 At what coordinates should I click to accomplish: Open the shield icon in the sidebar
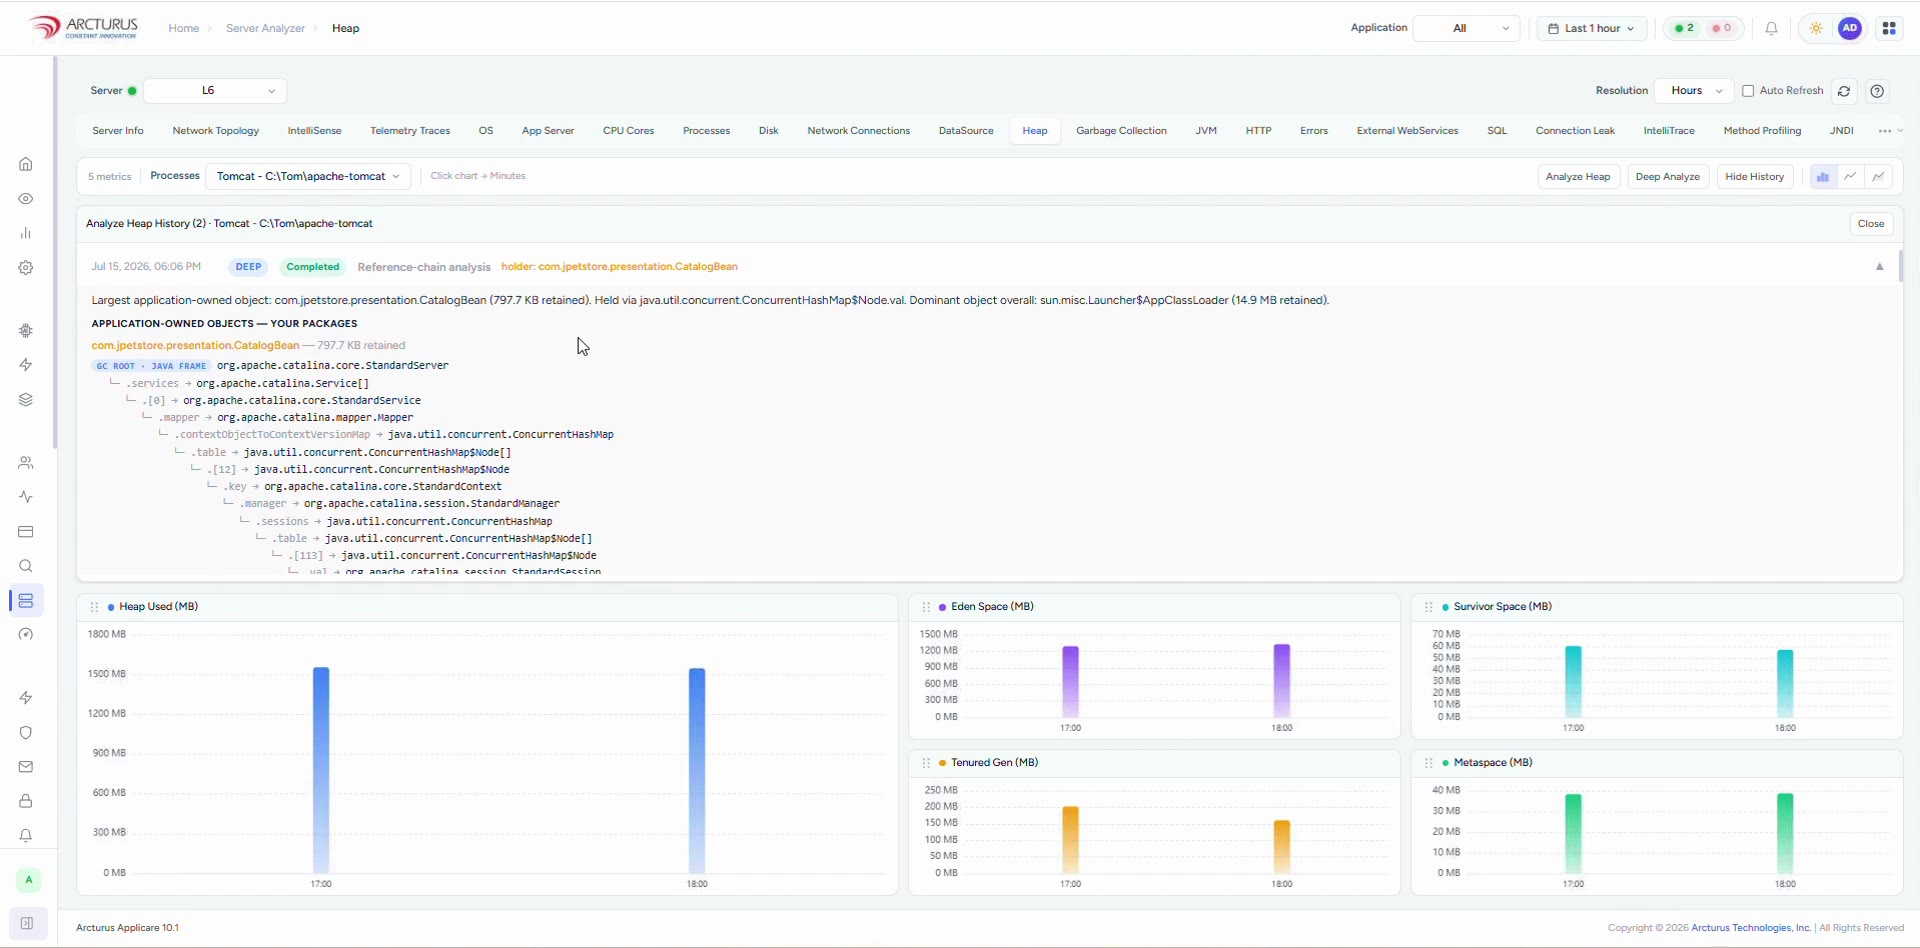click(26, 732)
